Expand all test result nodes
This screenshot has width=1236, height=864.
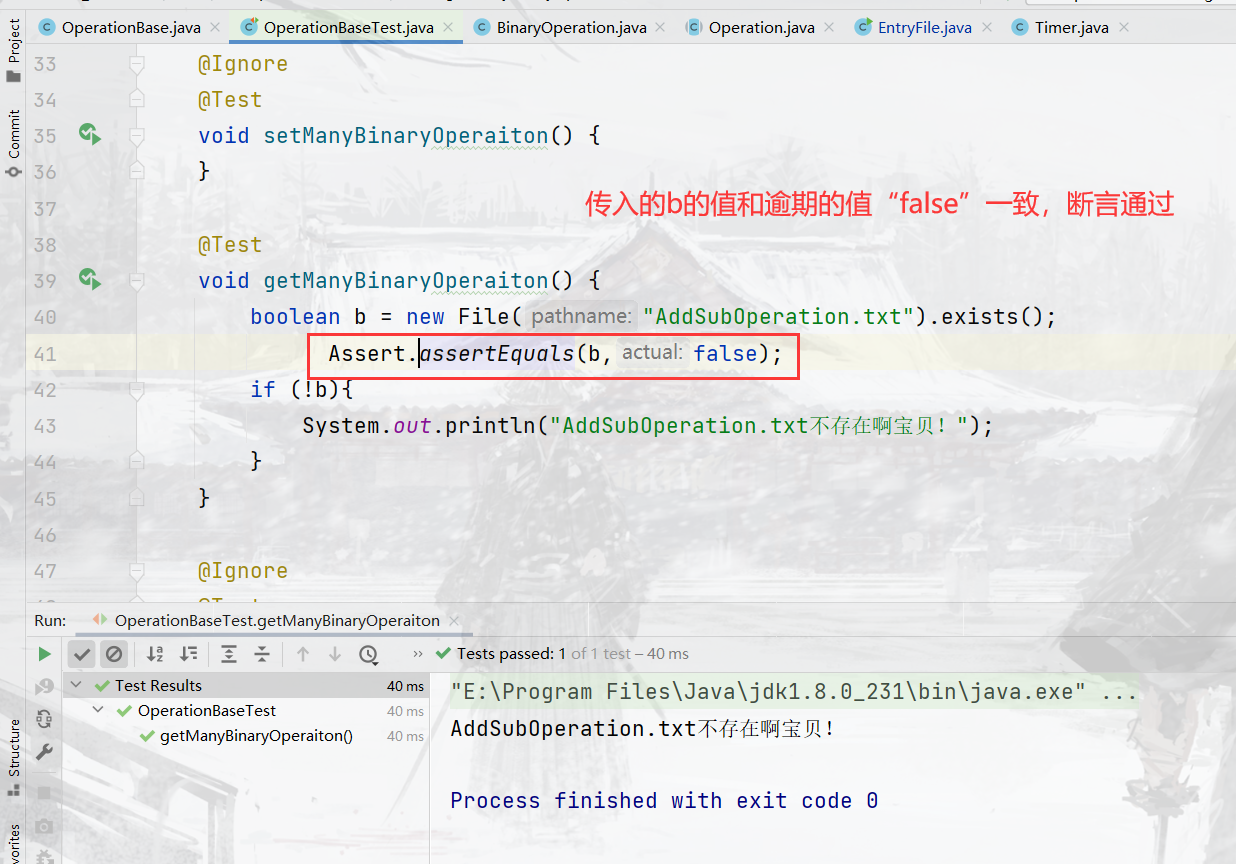tap(229, 654)
